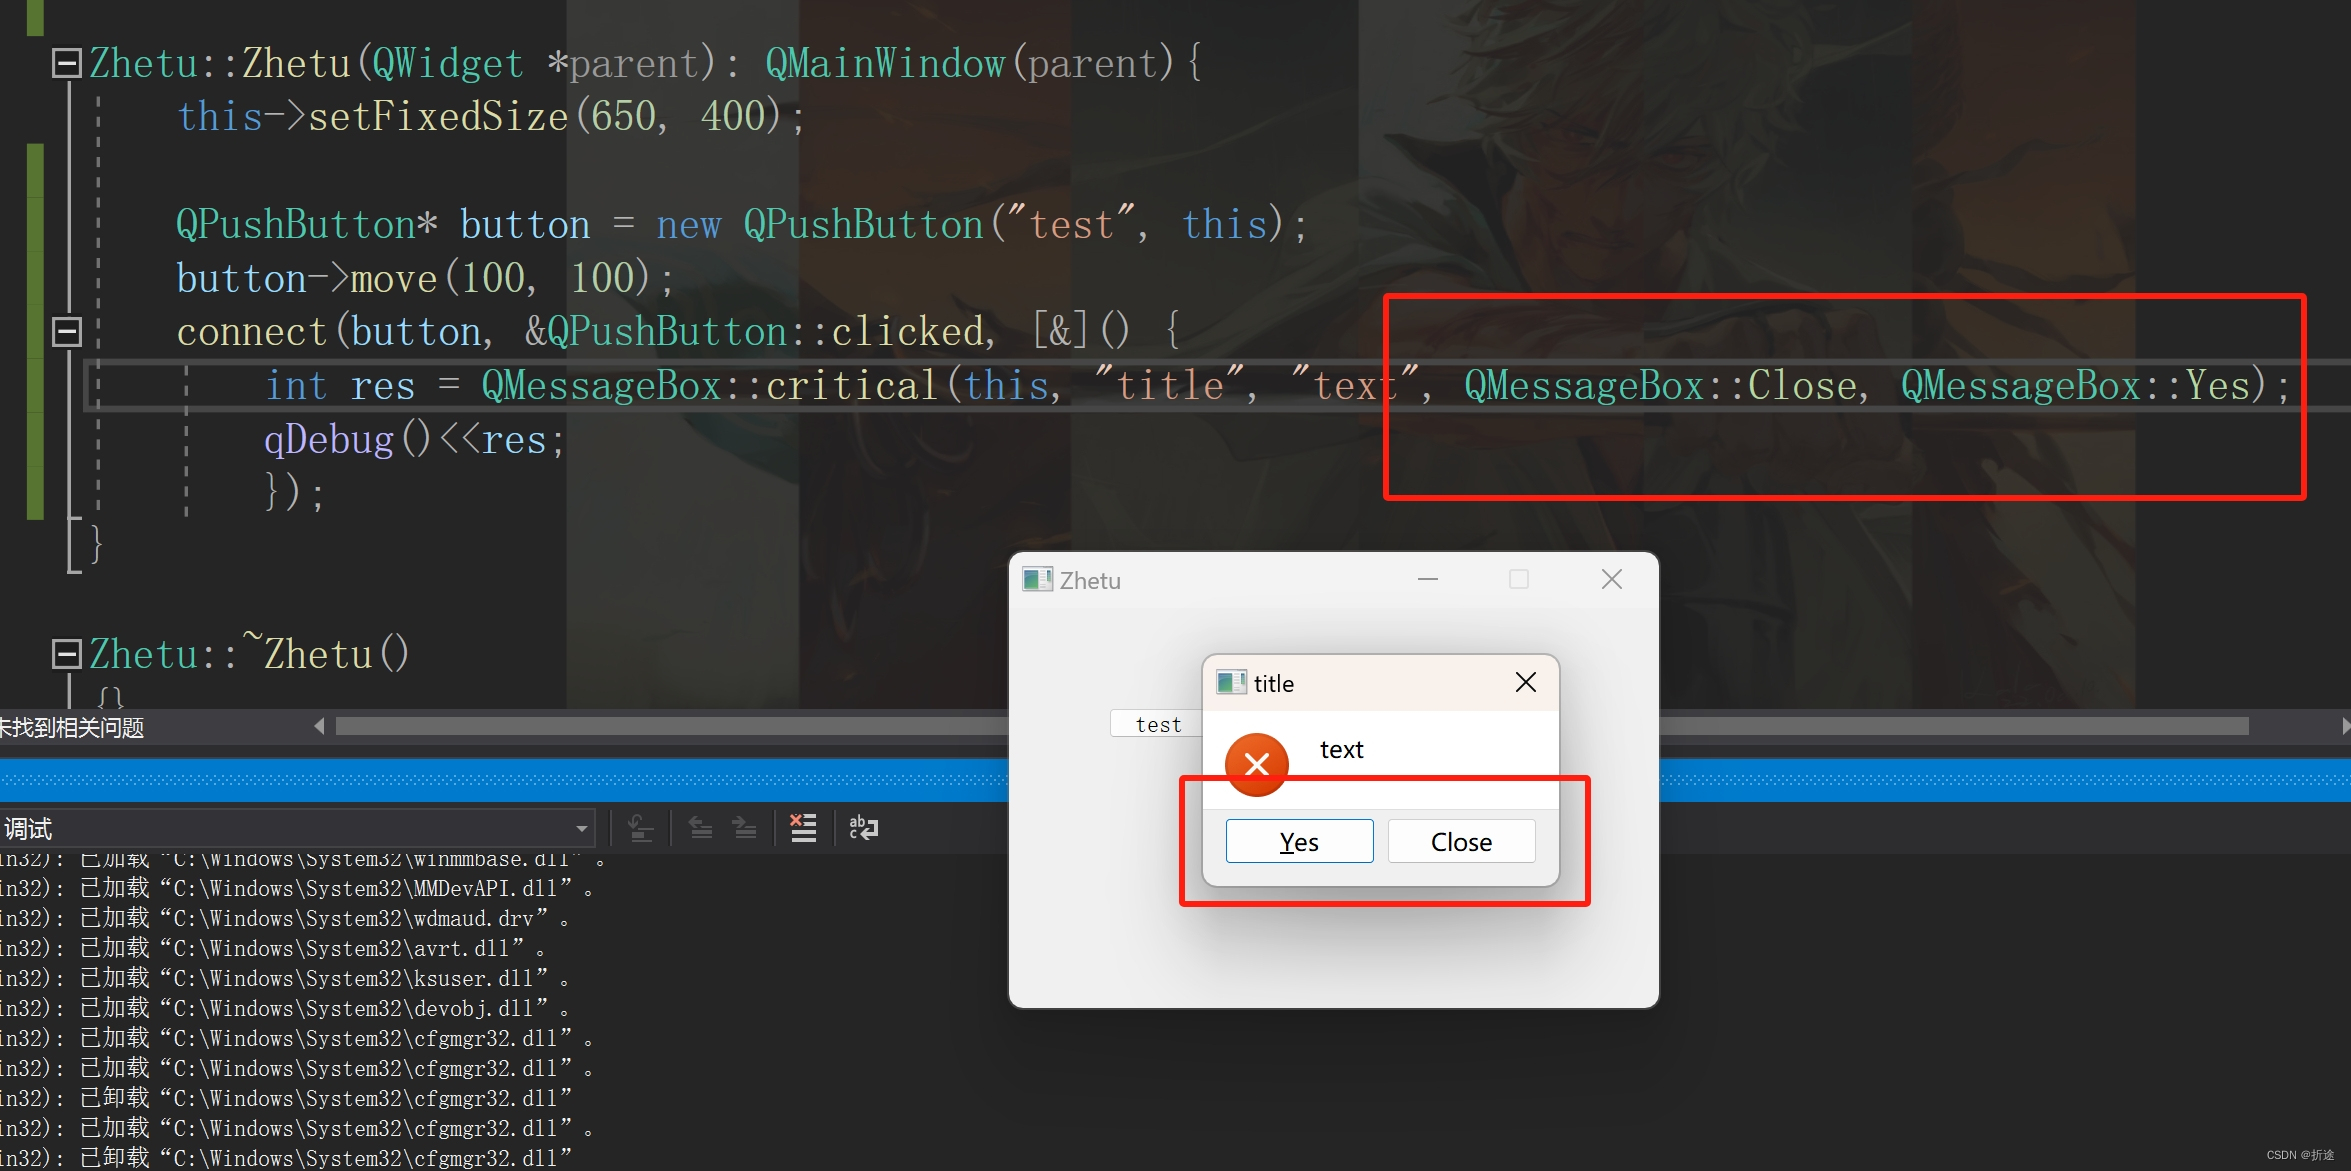Viewport: 2351px width, 1171px height.
Task: Collapse the Zhetu constructor code block
Action: coord(67,63)
